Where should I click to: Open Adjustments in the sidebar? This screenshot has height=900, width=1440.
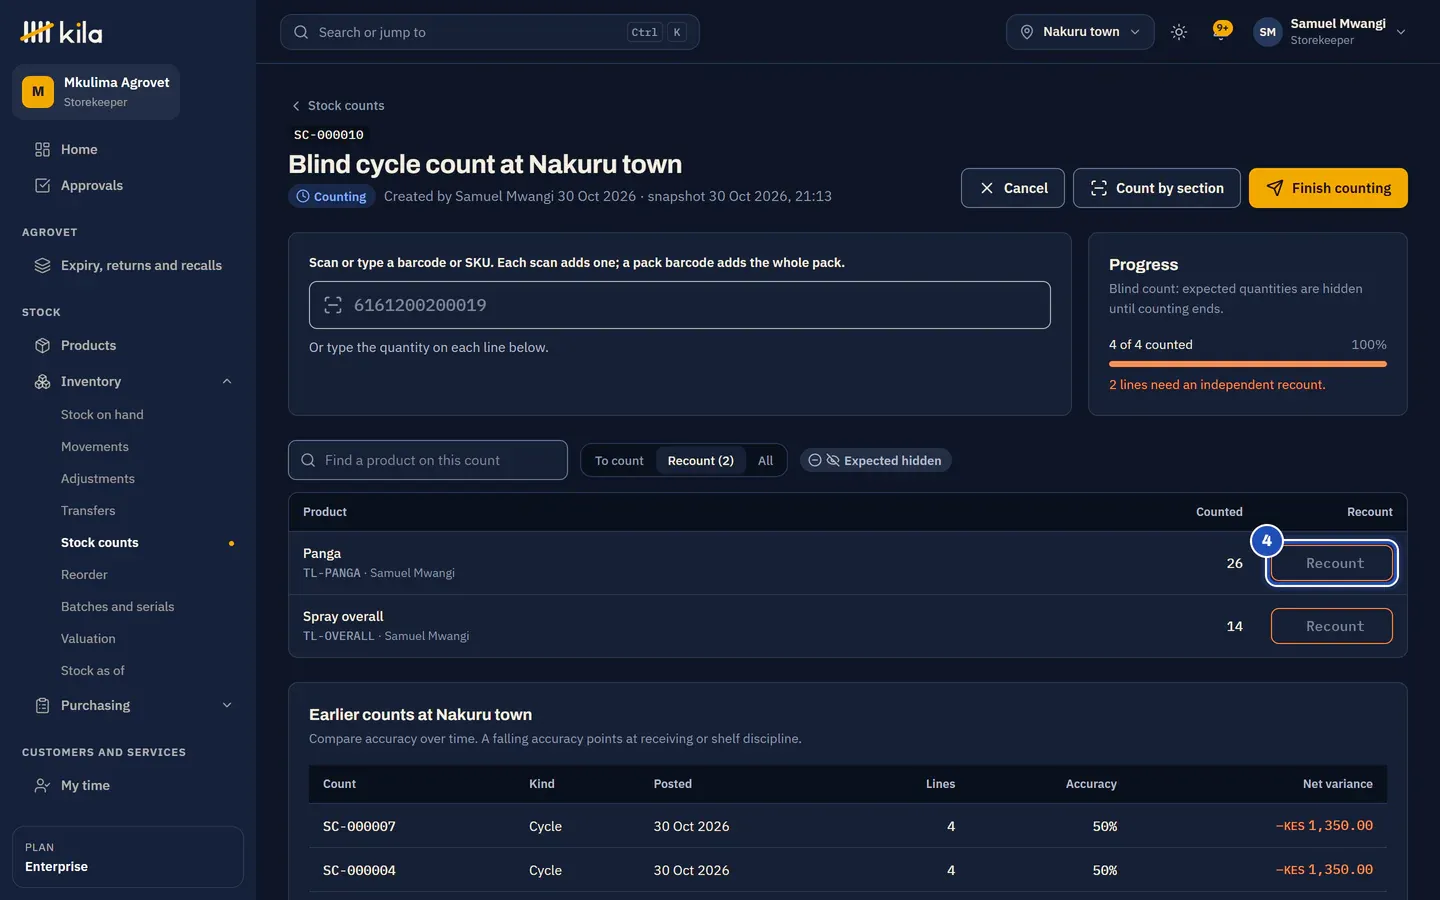[x=98, y=479]
